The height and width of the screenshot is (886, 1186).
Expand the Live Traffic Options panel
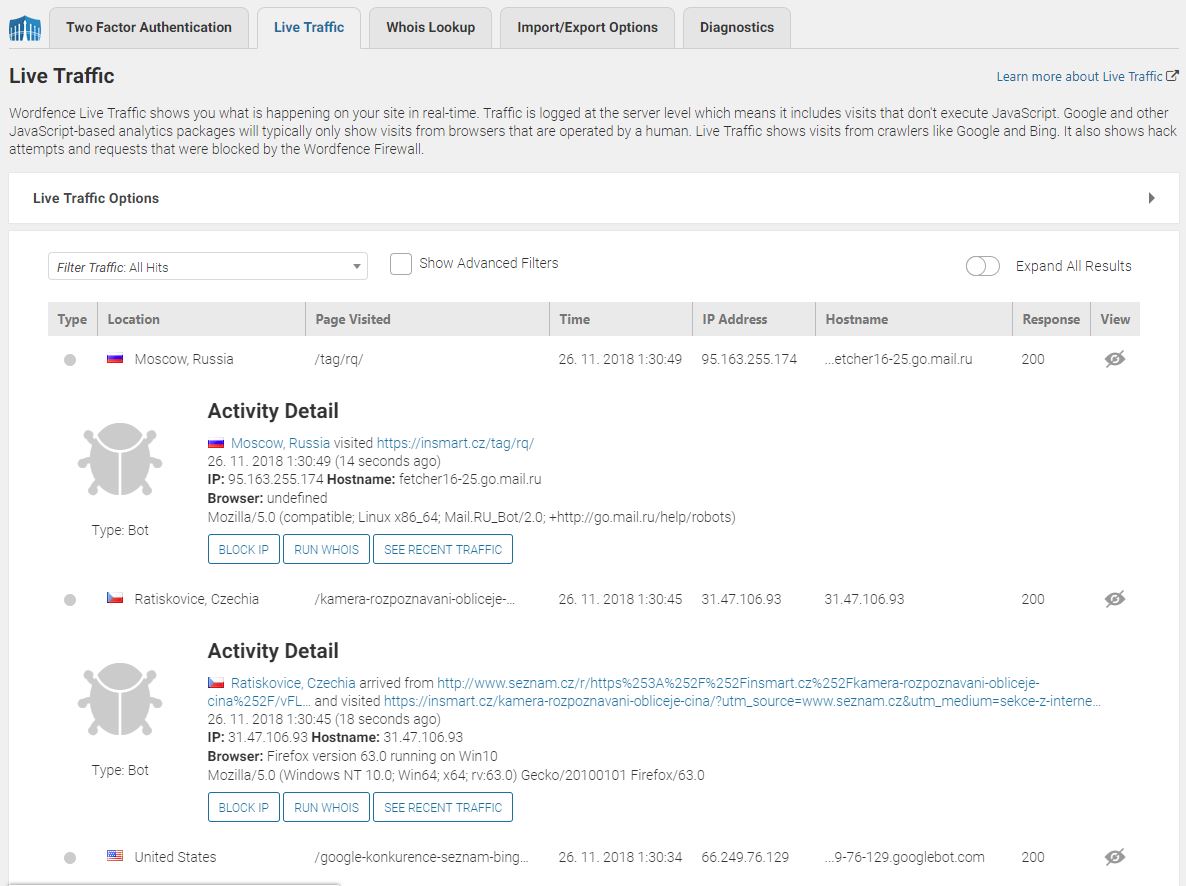(594, 198)
